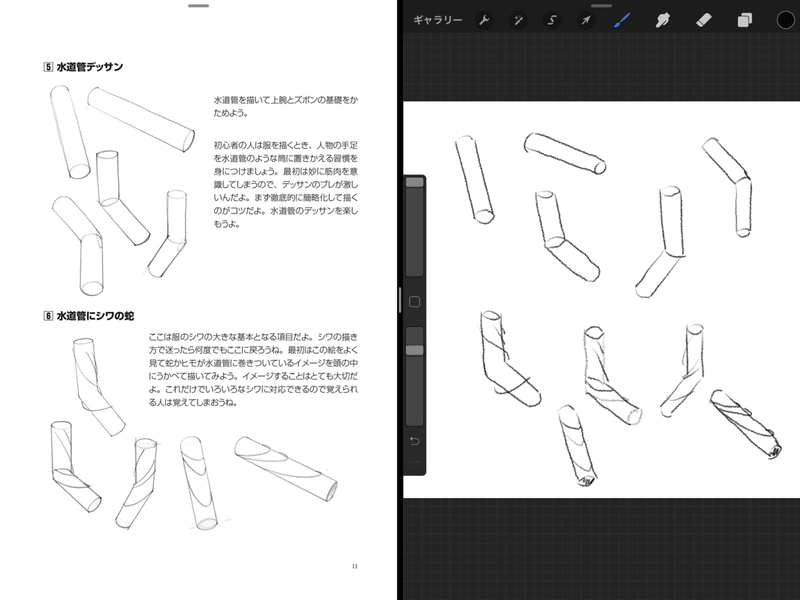Redo with the redo arrow

click(x=415, y=464)
